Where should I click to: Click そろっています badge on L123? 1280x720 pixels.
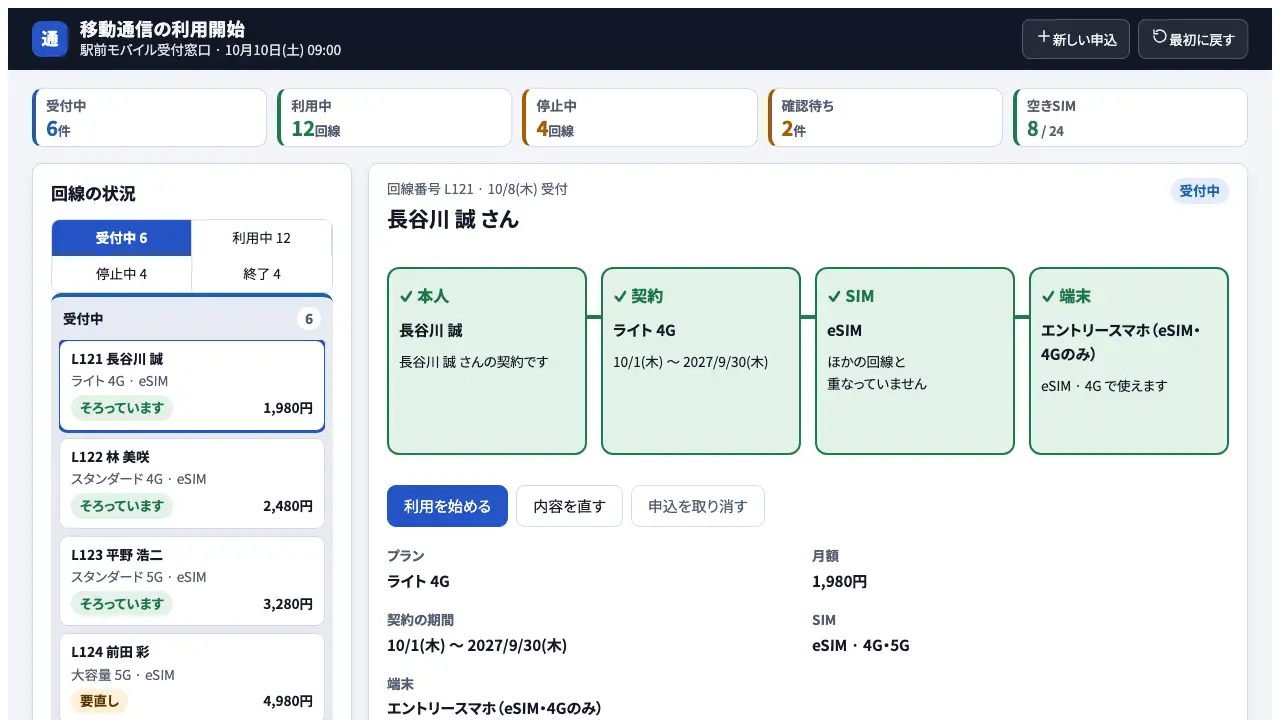click(x=121, y=604)
